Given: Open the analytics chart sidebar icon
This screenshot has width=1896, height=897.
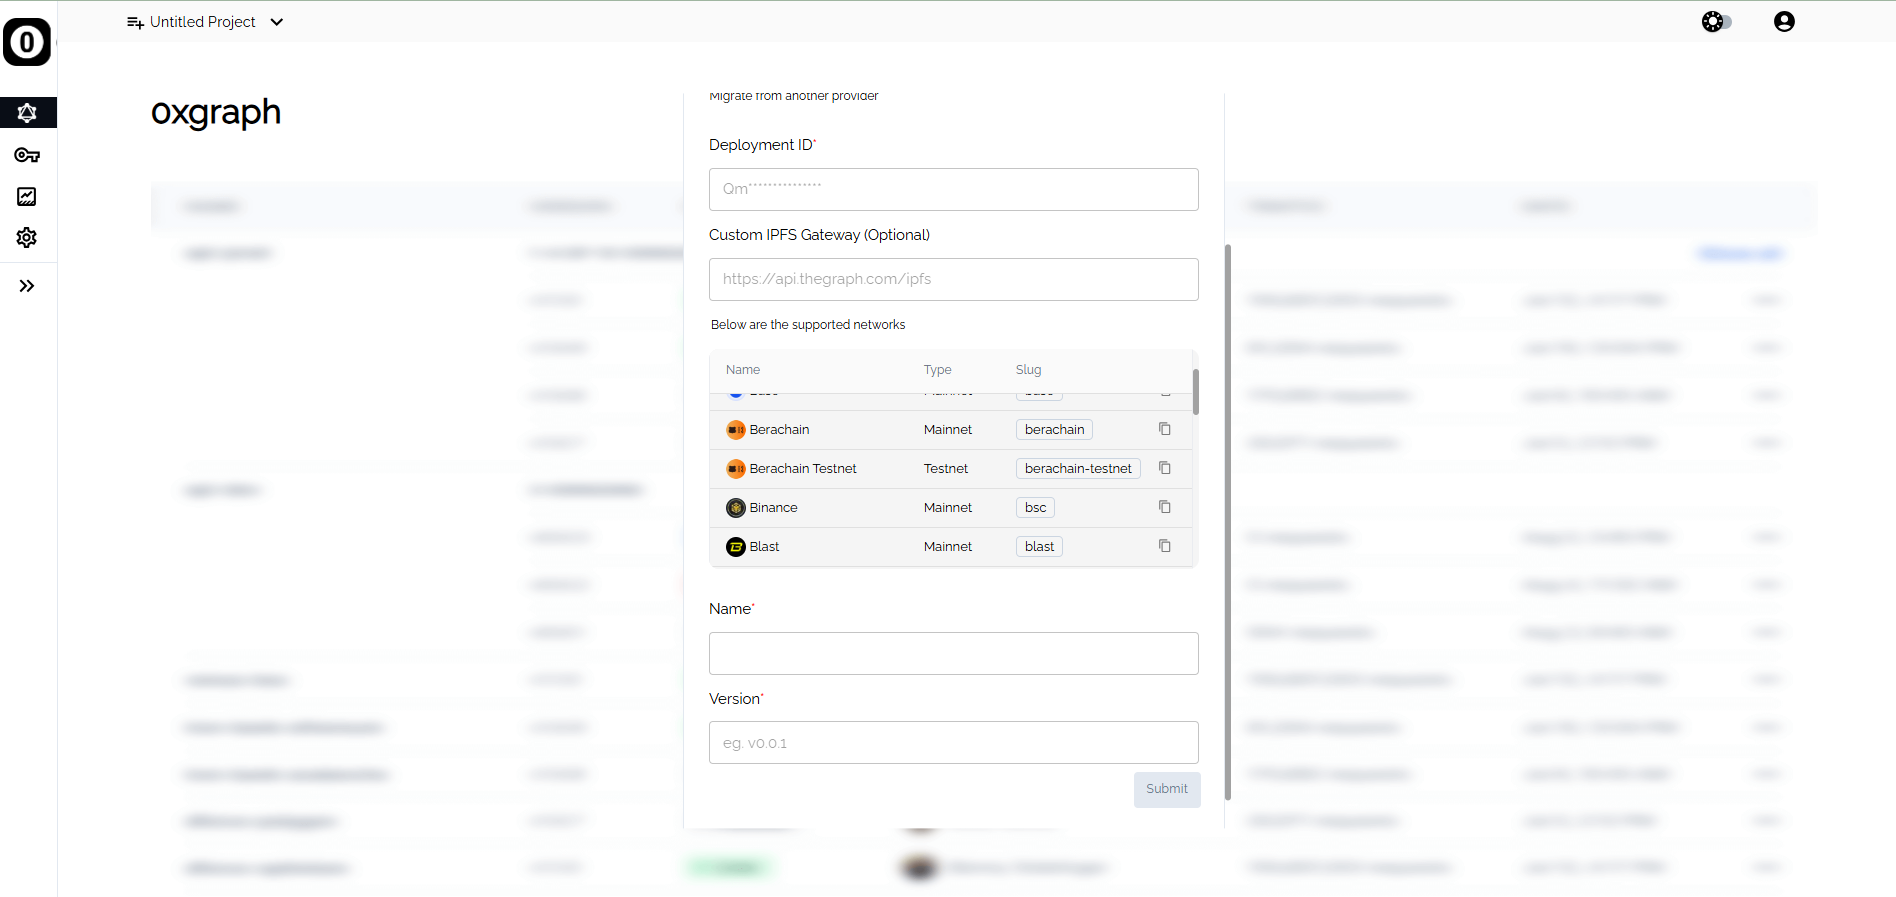Looking at the screenshot, I should [x=27, y=196].
